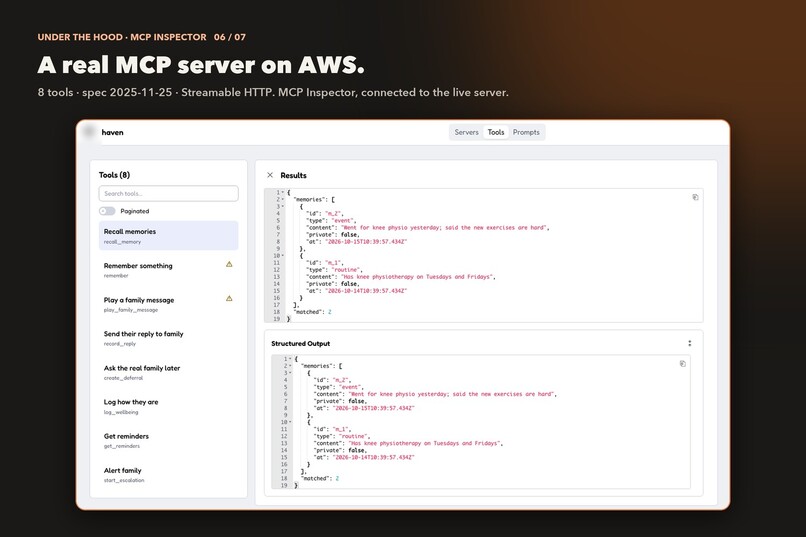Click the "matched": 2 line in Results
Viewport: 806px width, 537px height.
[x=313, y=312]
